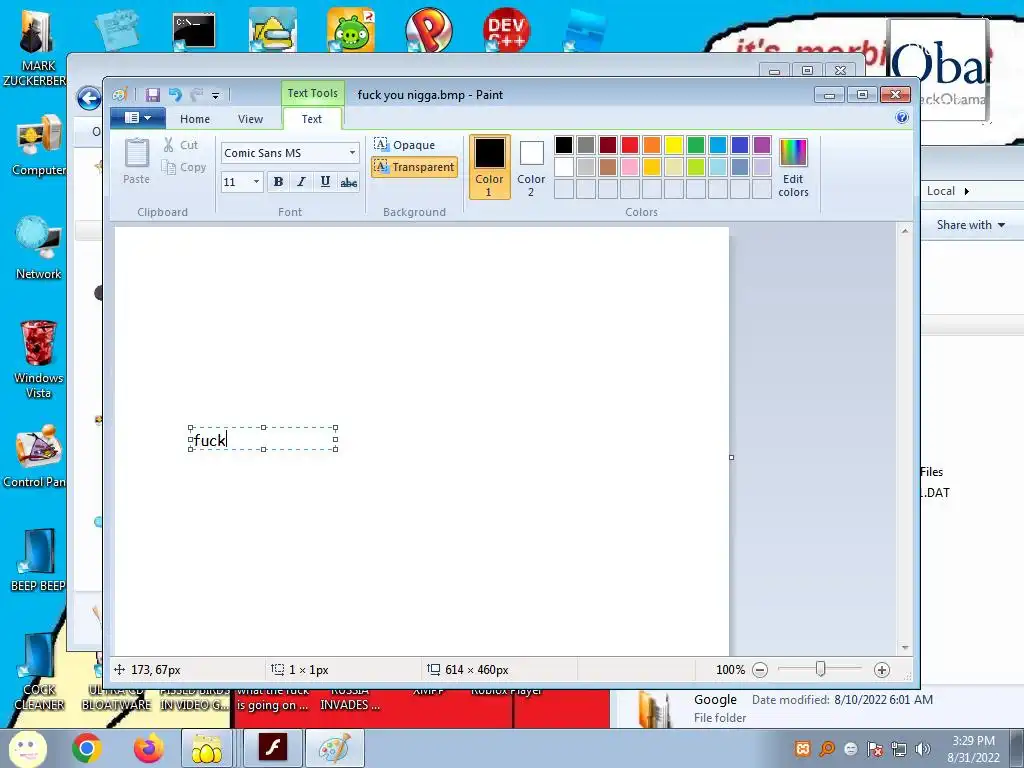Click the Save icon in Paint's quick access toolbar
The width and height of the screenshot is (1024, 768).
point(153,95)
